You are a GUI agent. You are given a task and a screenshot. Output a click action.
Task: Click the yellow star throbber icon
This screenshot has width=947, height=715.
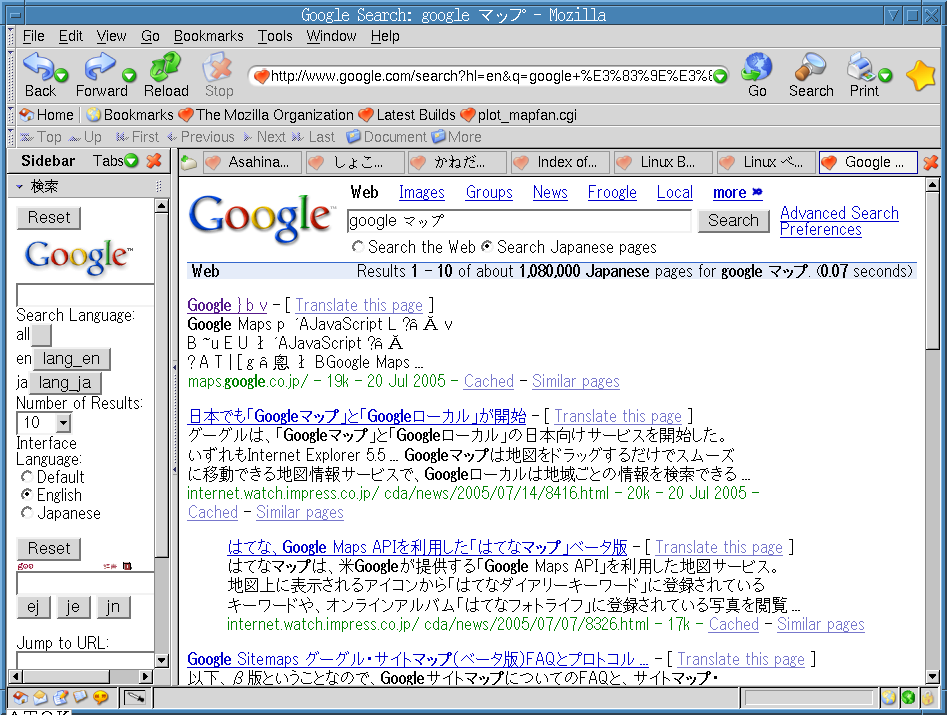(921, 76)
